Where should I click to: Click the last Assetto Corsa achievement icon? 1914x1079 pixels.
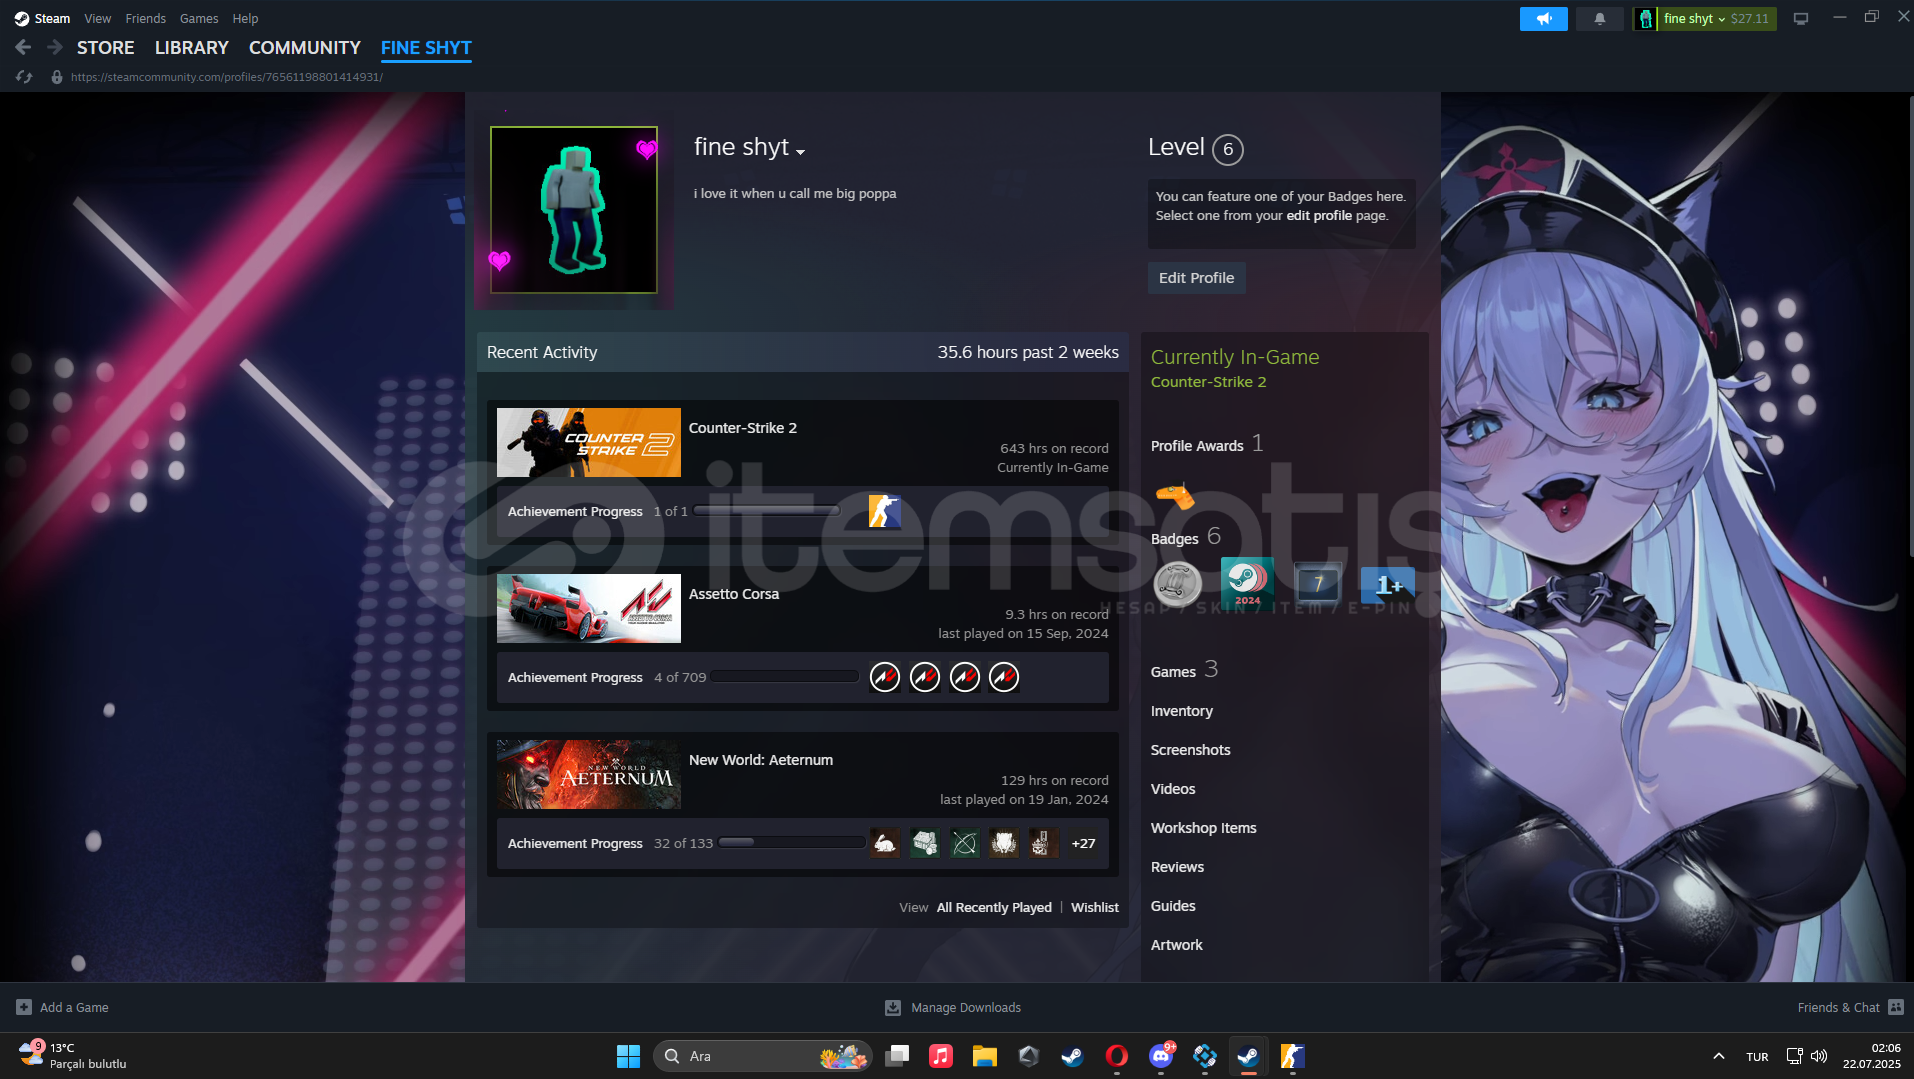(x=1003, y=677)
